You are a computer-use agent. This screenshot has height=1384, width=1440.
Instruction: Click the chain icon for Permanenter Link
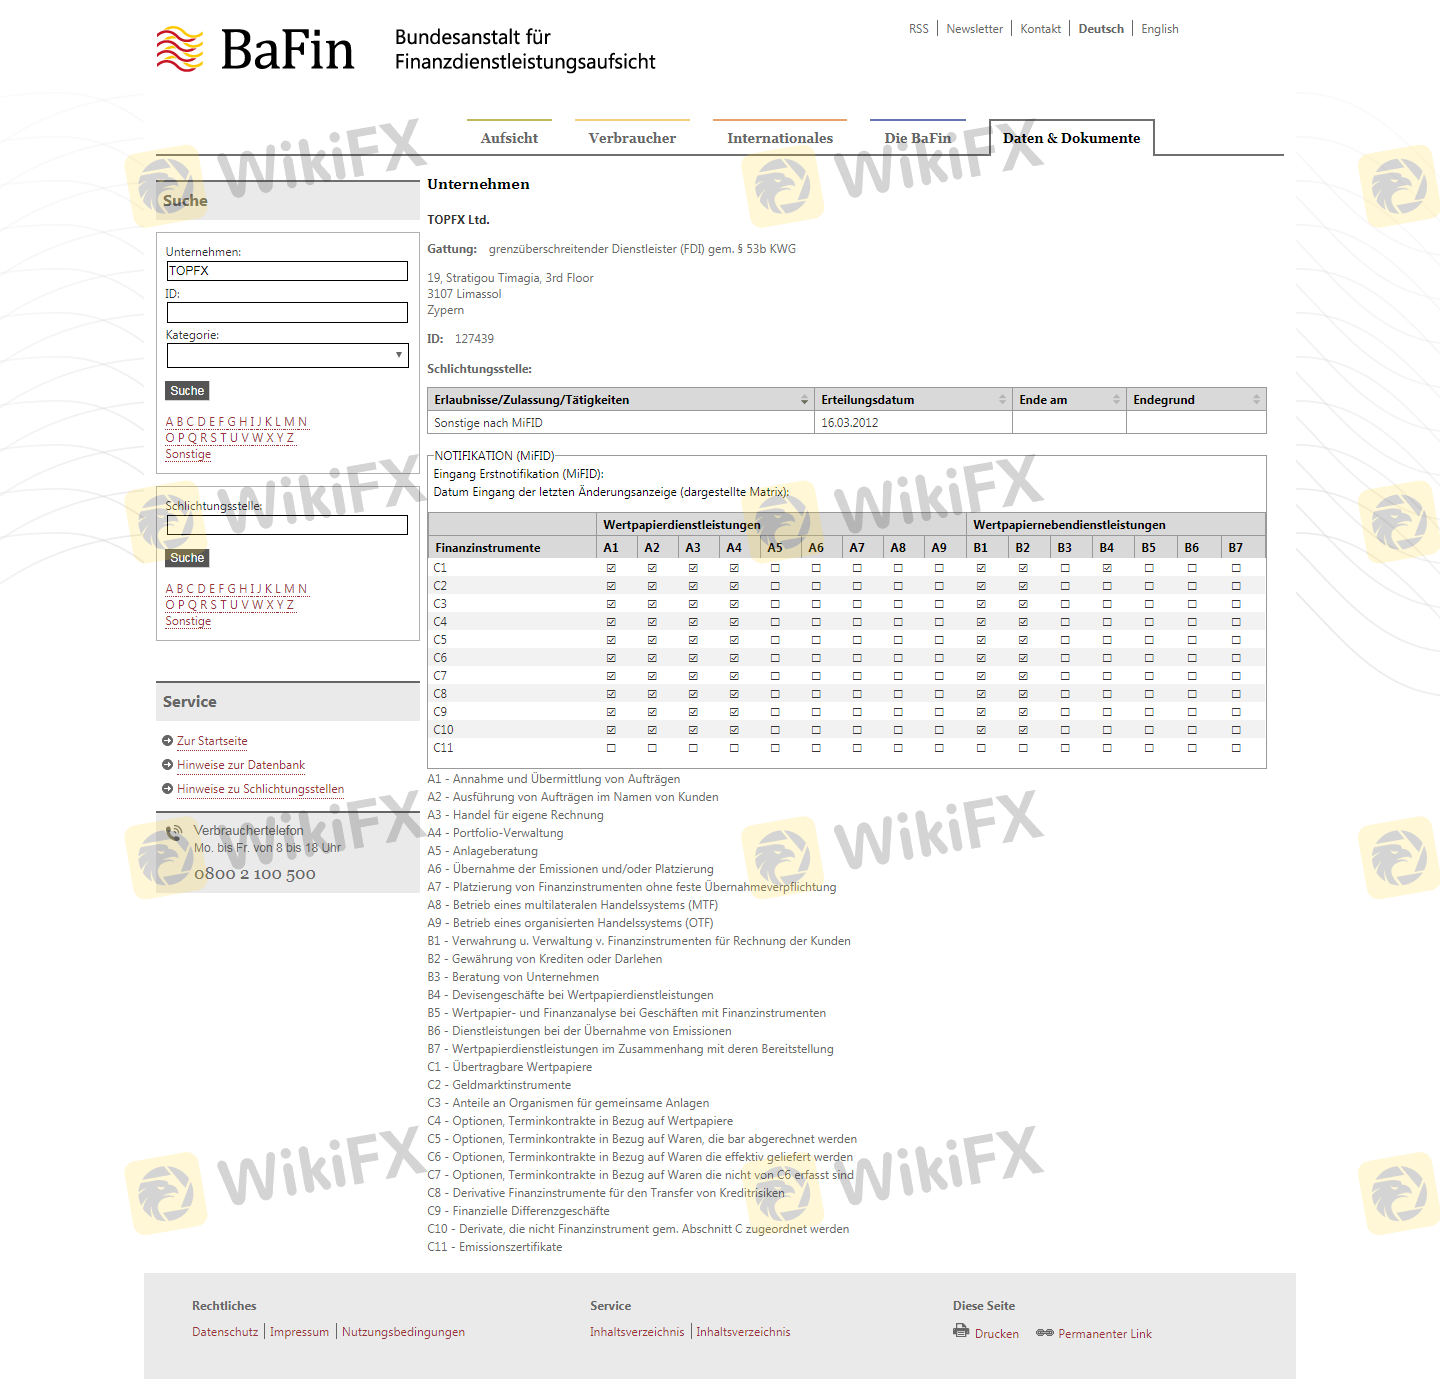click(x=1045, y=1333)
